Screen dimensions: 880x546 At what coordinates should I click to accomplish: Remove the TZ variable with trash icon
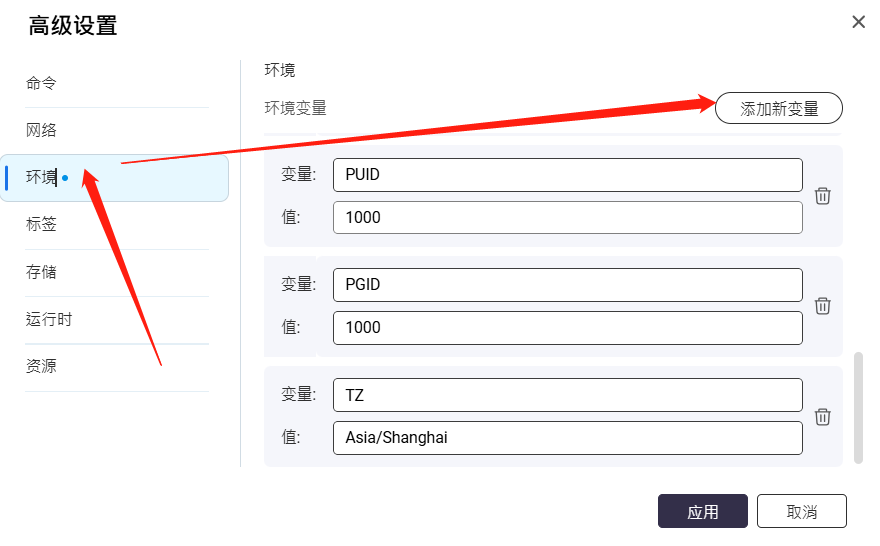(822, 417)
